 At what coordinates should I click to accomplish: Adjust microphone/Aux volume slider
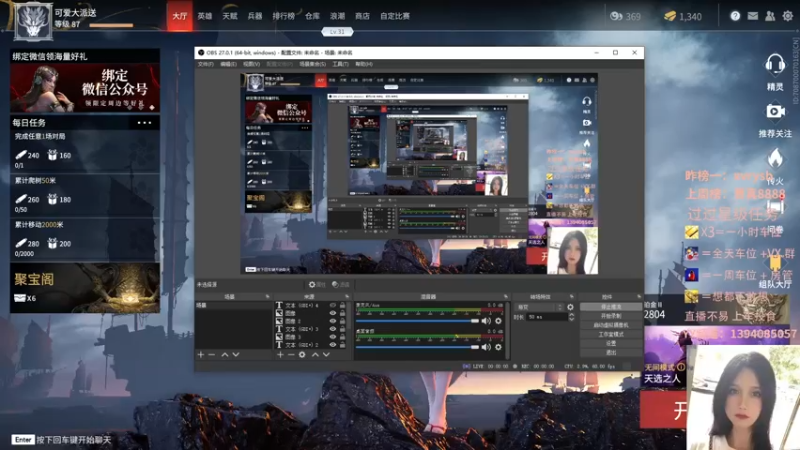tap(417, 321)
